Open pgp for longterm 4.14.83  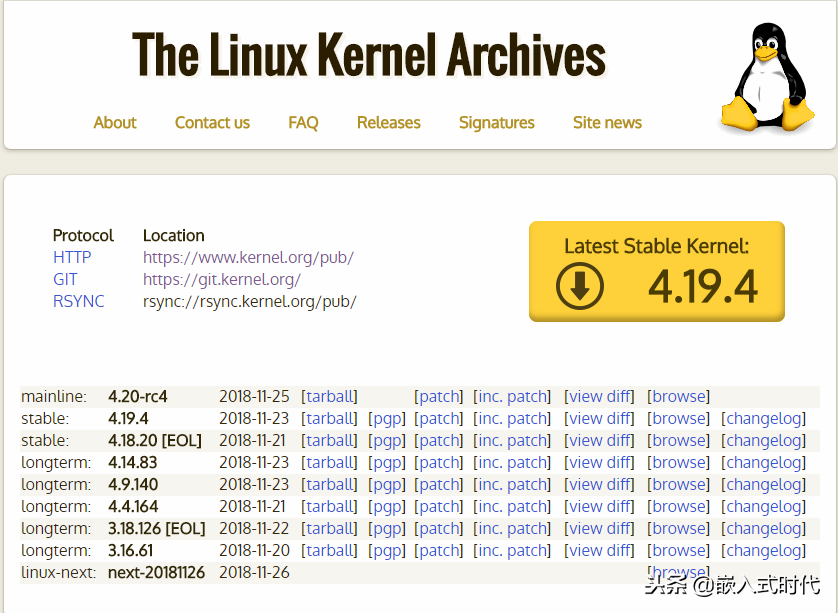[387, 462]
